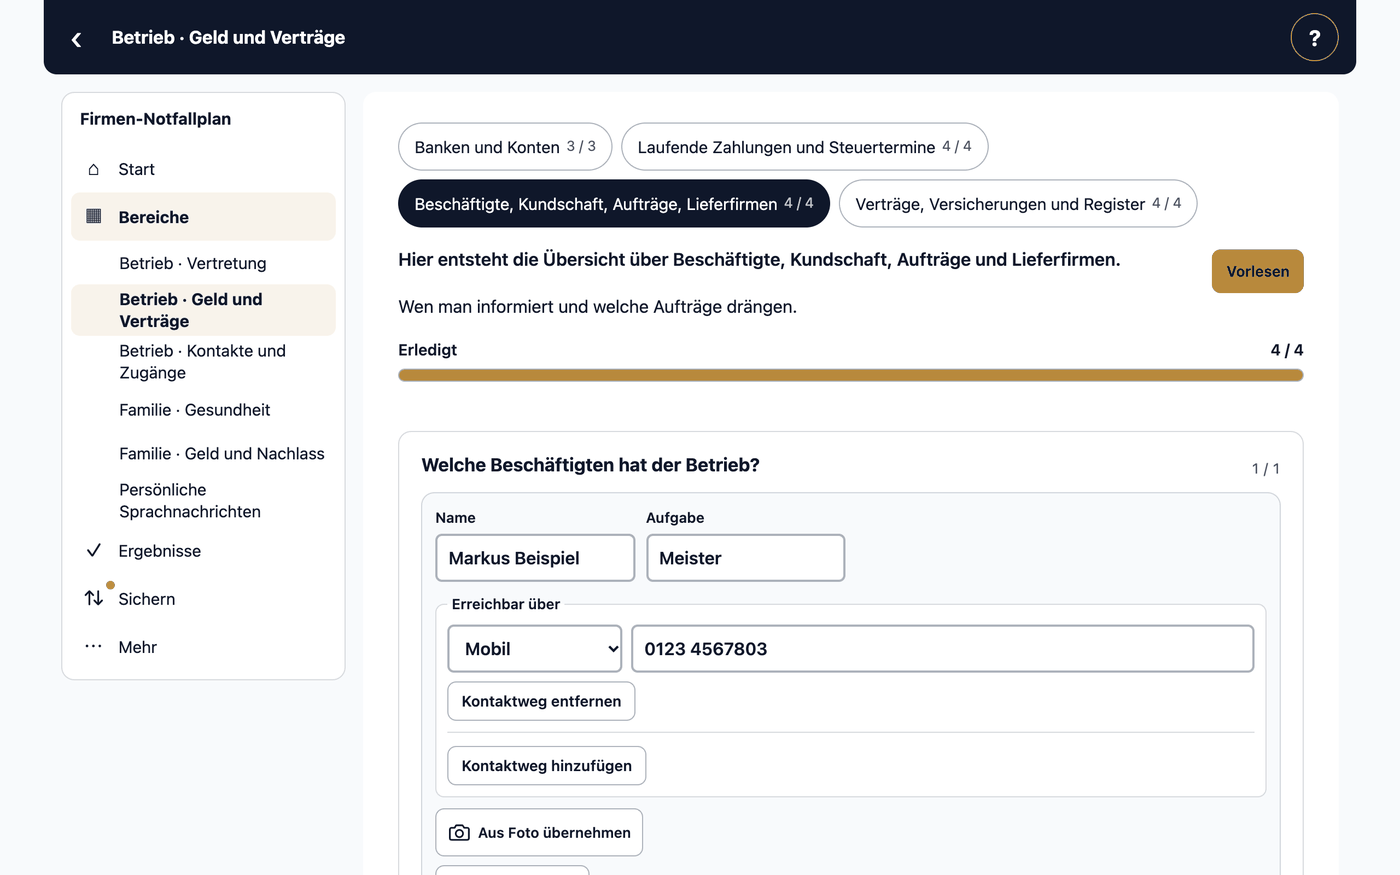Select Betrieb · Geld und Verträge sidebar item
Image resolution: width=1400 pixels, height=875 pixels.
203,310
